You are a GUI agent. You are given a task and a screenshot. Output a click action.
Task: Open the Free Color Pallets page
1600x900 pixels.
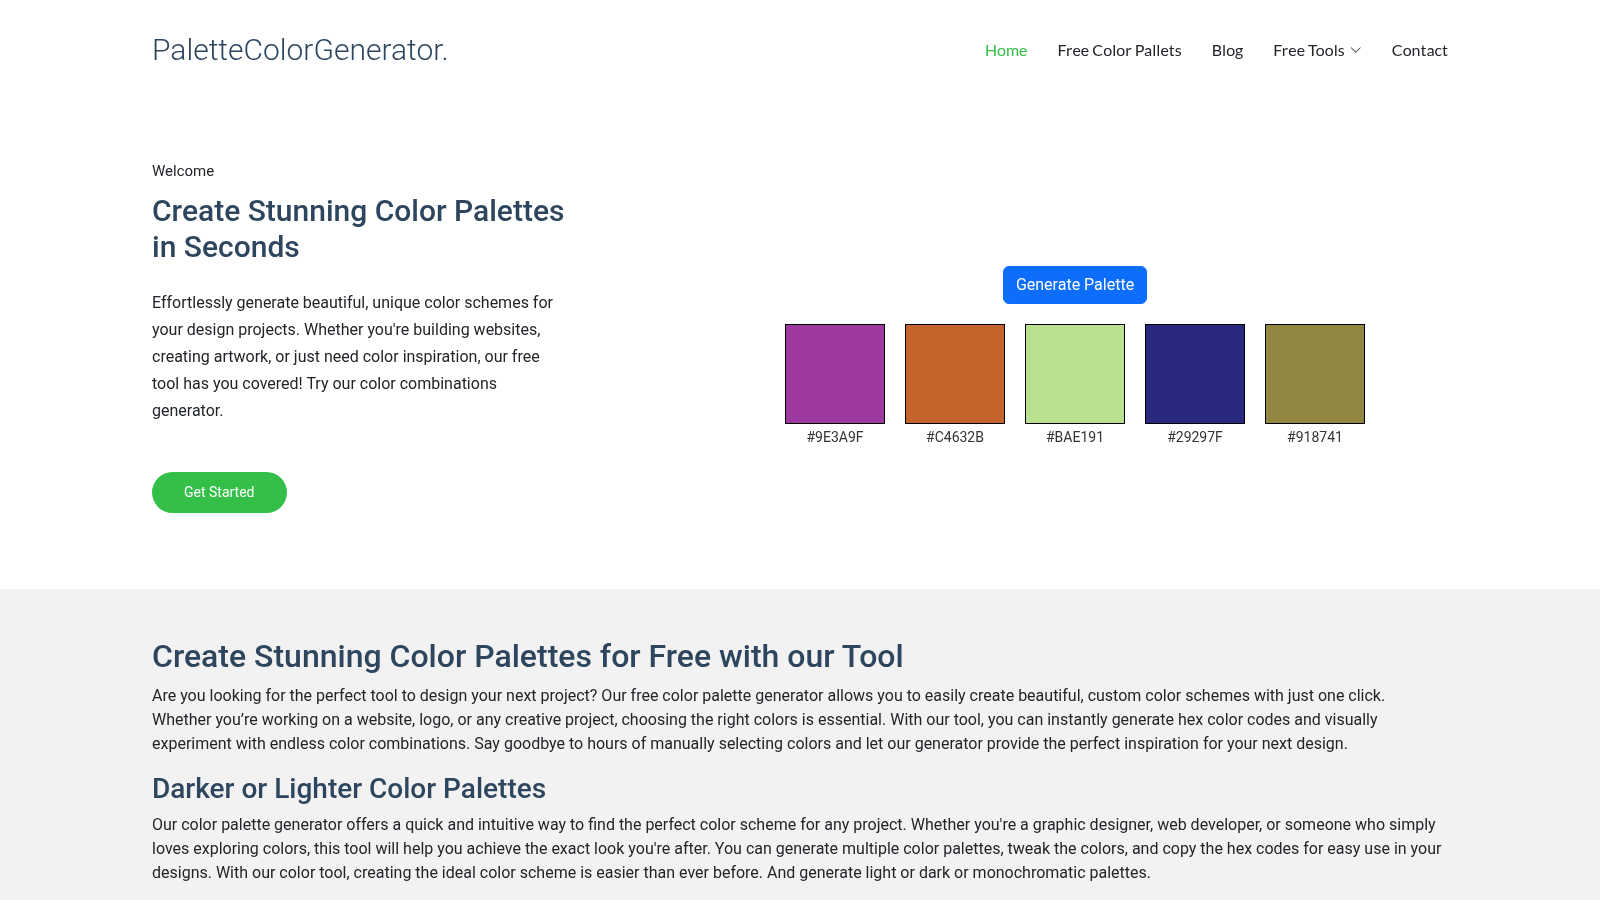pos(1119,50)
